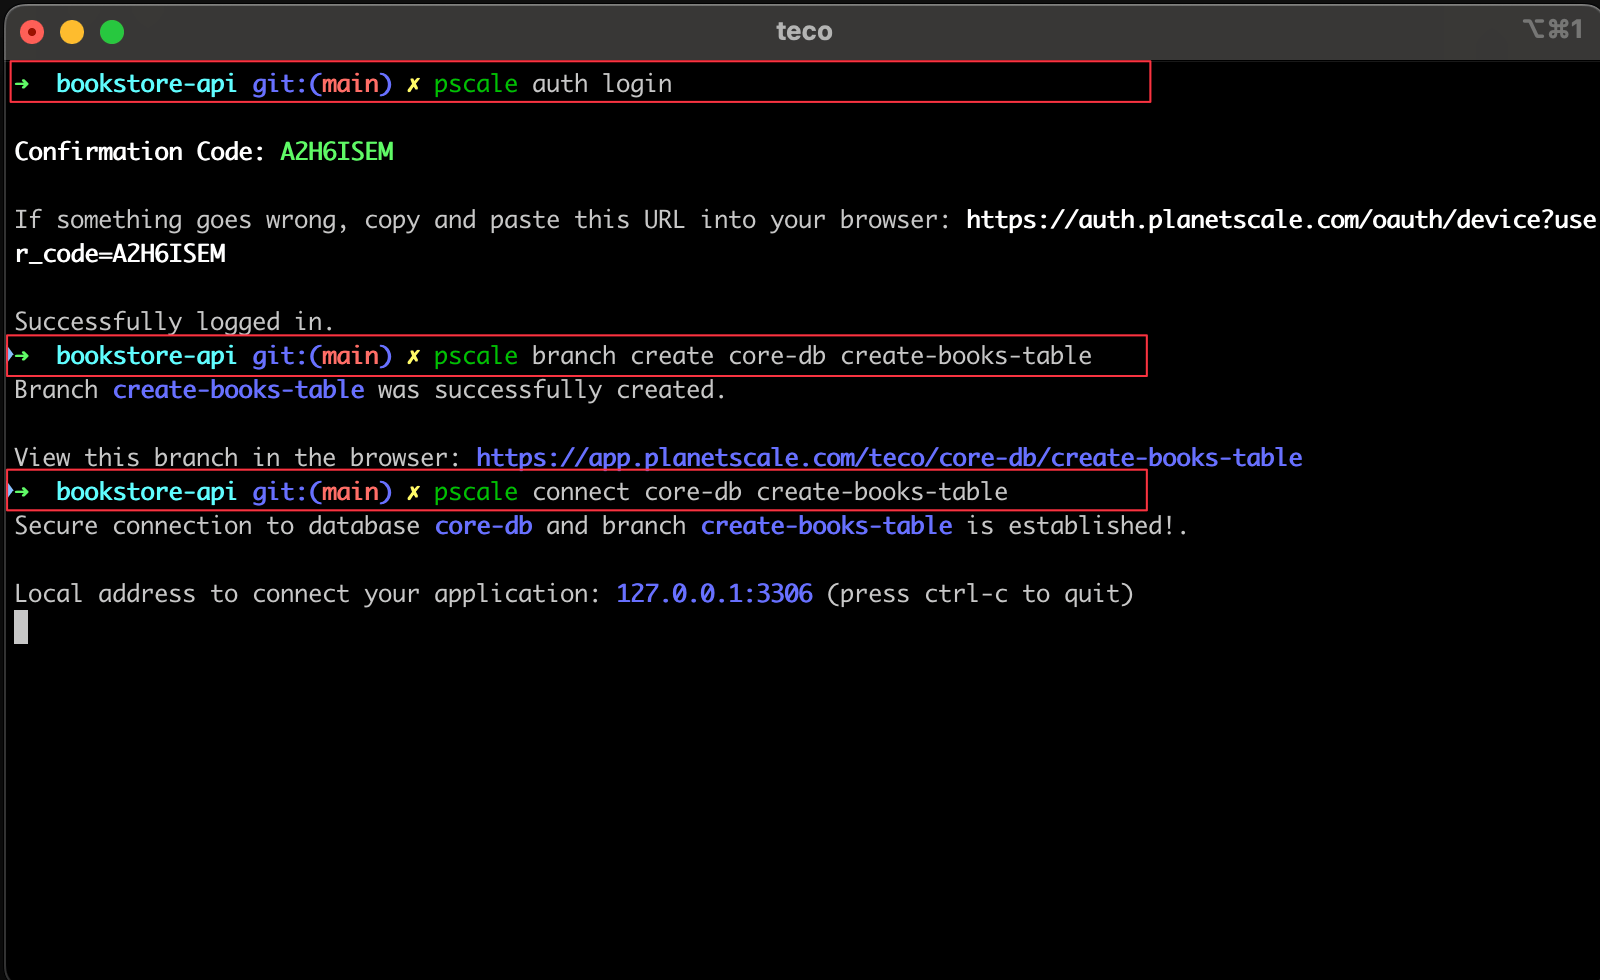1600x980 pixels.
Task: Click the local address 127.0.0.1:3306
Action: pyautogui.click(x=715, y=594)
